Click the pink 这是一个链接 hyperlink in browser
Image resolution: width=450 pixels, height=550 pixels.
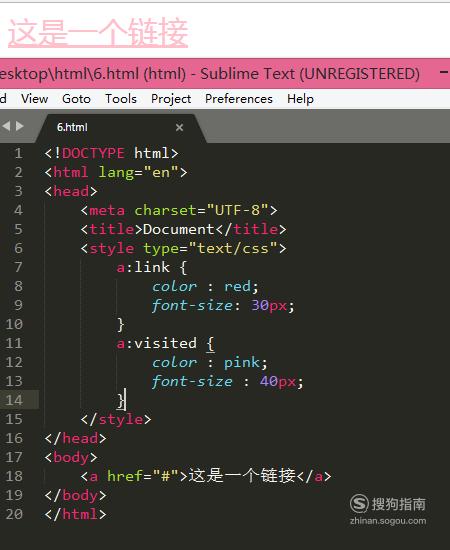tap(98, 33)
